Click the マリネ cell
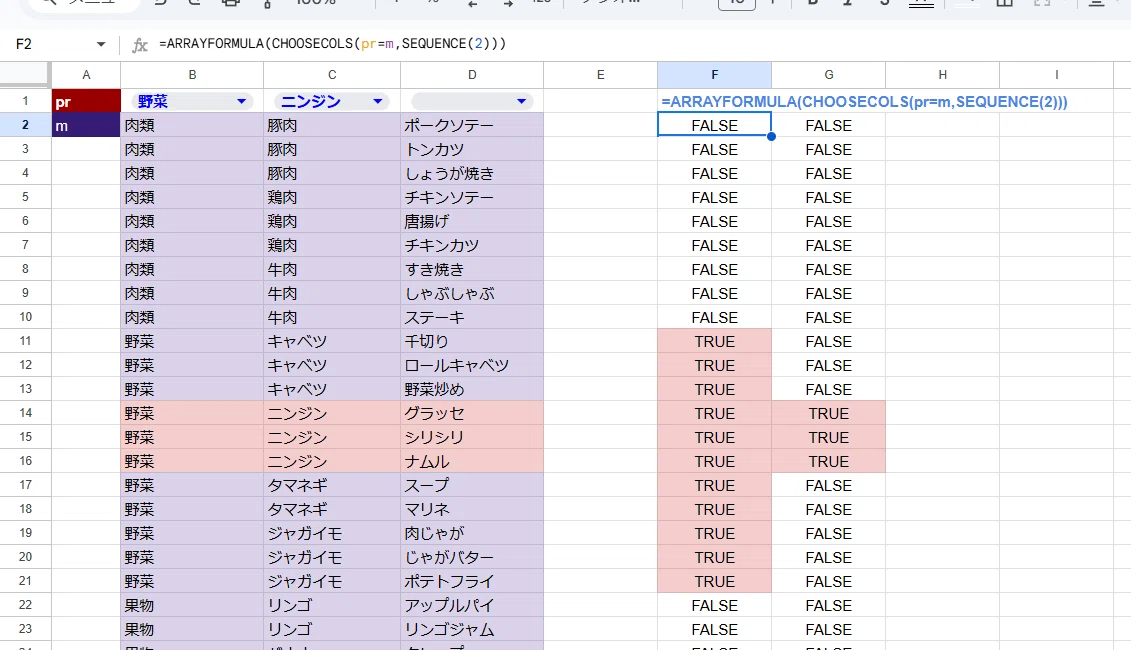 (472, 509)
